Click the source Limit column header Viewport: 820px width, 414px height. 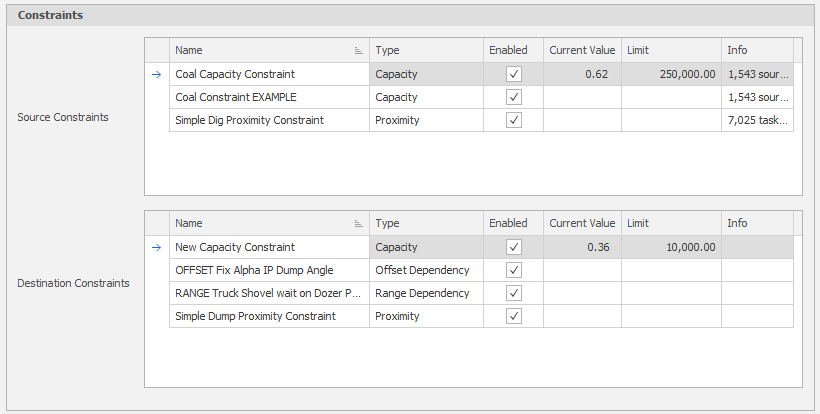[x=670, y=50]
